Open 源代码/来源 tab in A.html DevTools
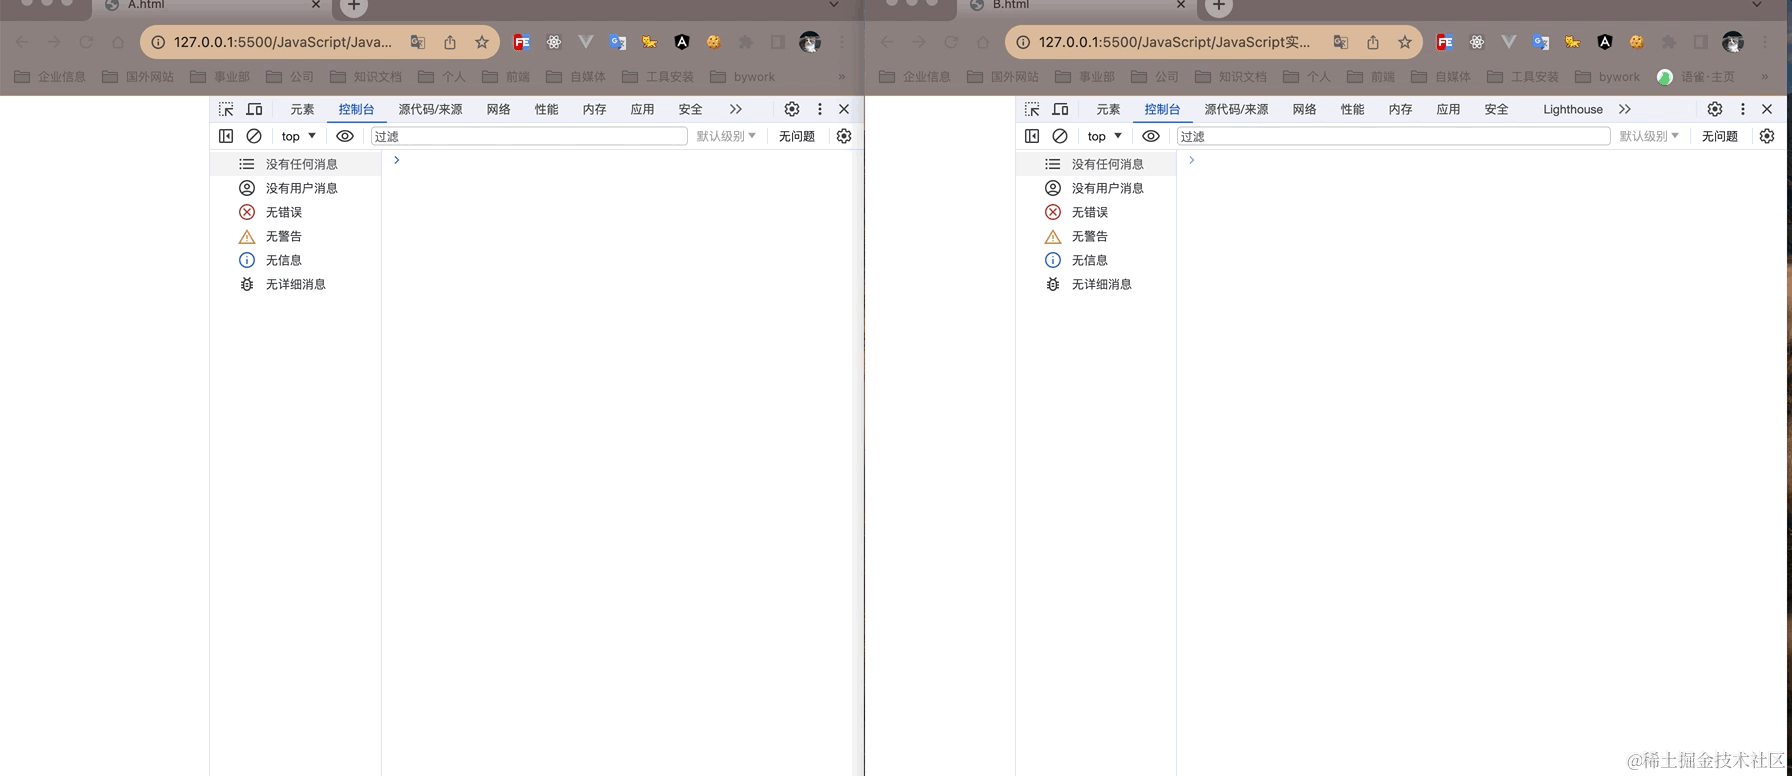The height and width of the screenshot is (776, 1792). point(430,109)
